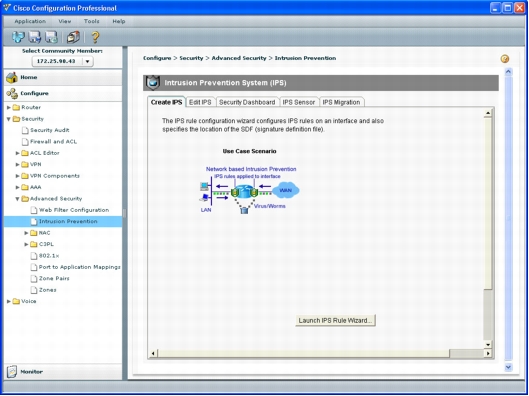The width and height of the screenshot is (529, 396).
Task: Click the Router folder icon
Action: point(16,108)
